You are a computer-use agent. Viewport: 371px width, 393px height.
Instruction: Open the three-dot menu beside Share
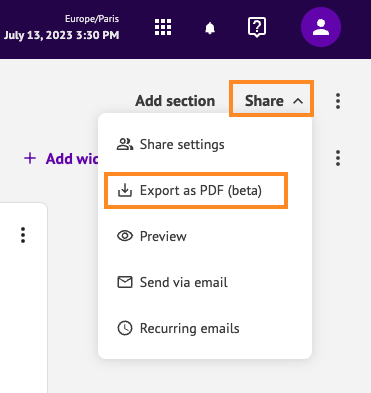coord(338,101)
